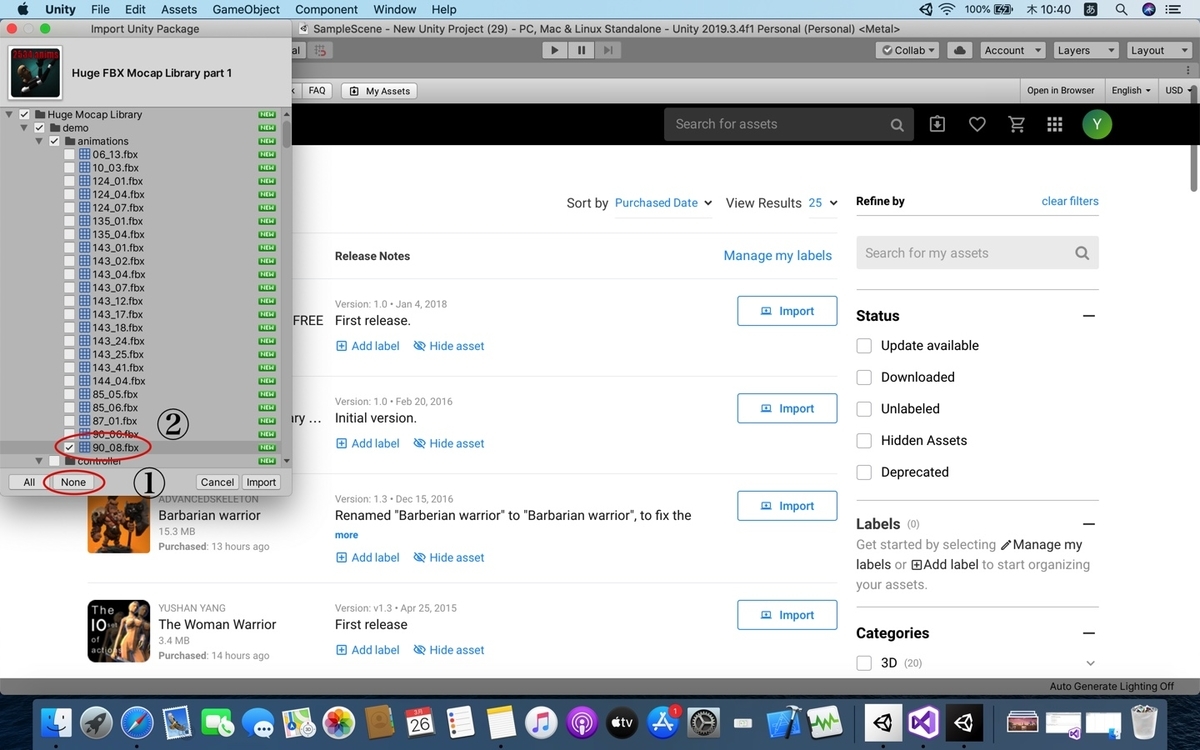Image resolution: width=1200 pixels, height=750 pixels.
Task: Open Sort by Purchased Date dropdown
Action: [663, 203]
